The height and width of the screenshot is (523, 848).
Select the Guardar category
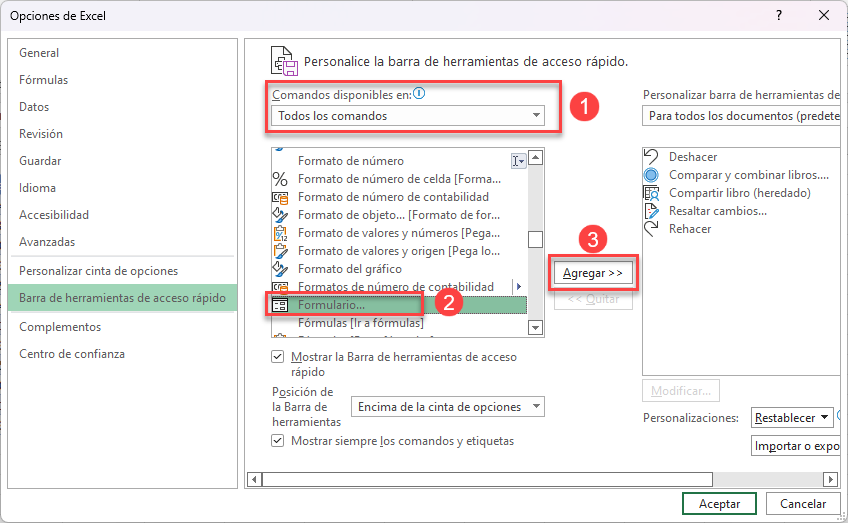coord(122,161)
